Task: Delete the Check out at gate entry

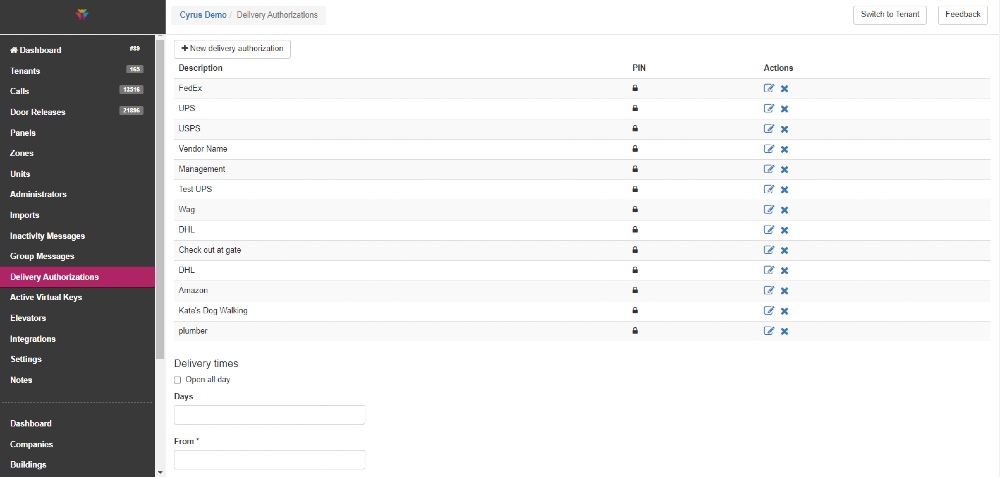Action: click(784, 251)
